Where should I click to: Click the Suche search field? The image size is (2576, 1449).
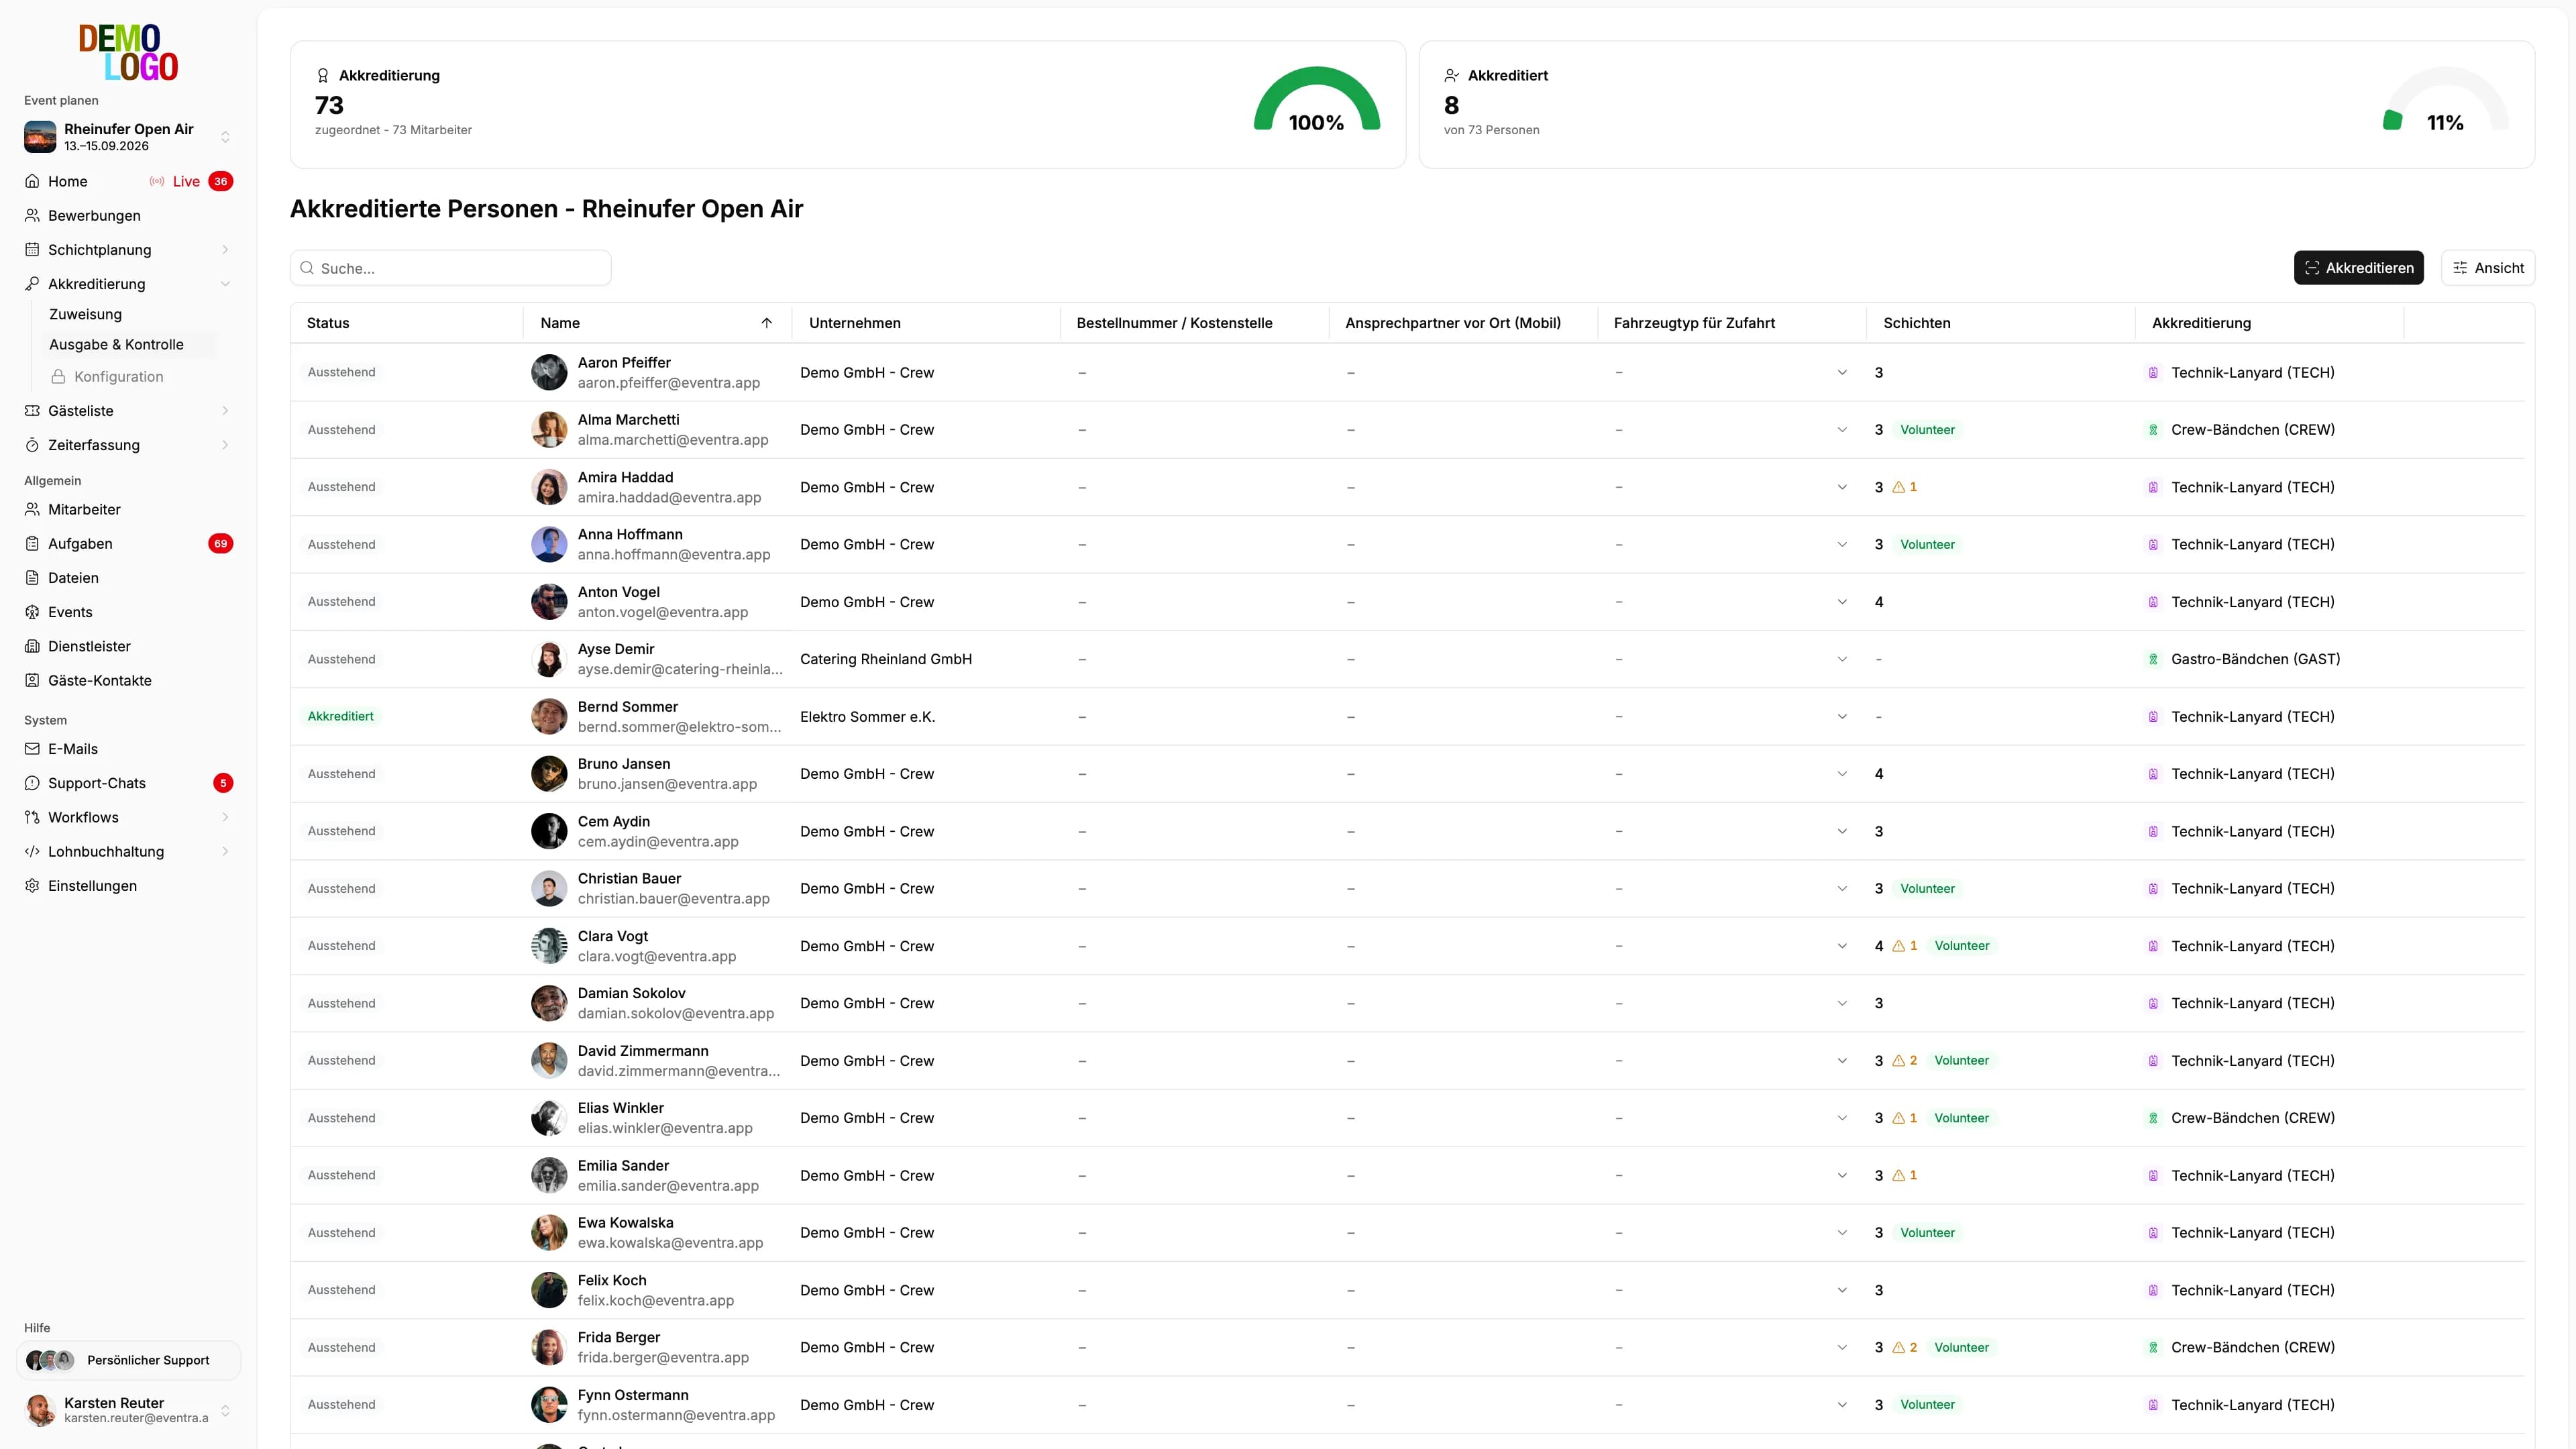pos(451,268)
